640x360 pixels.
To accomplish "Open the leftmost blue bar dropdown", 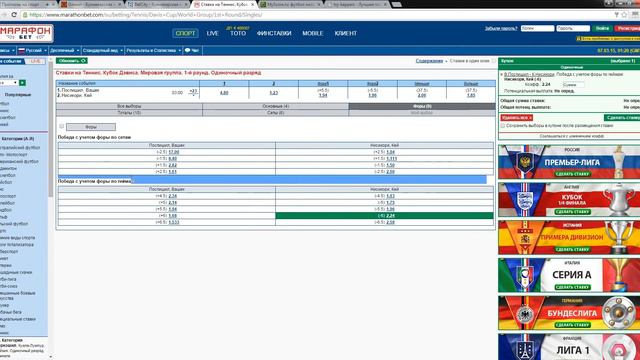I will click(8, 51).
